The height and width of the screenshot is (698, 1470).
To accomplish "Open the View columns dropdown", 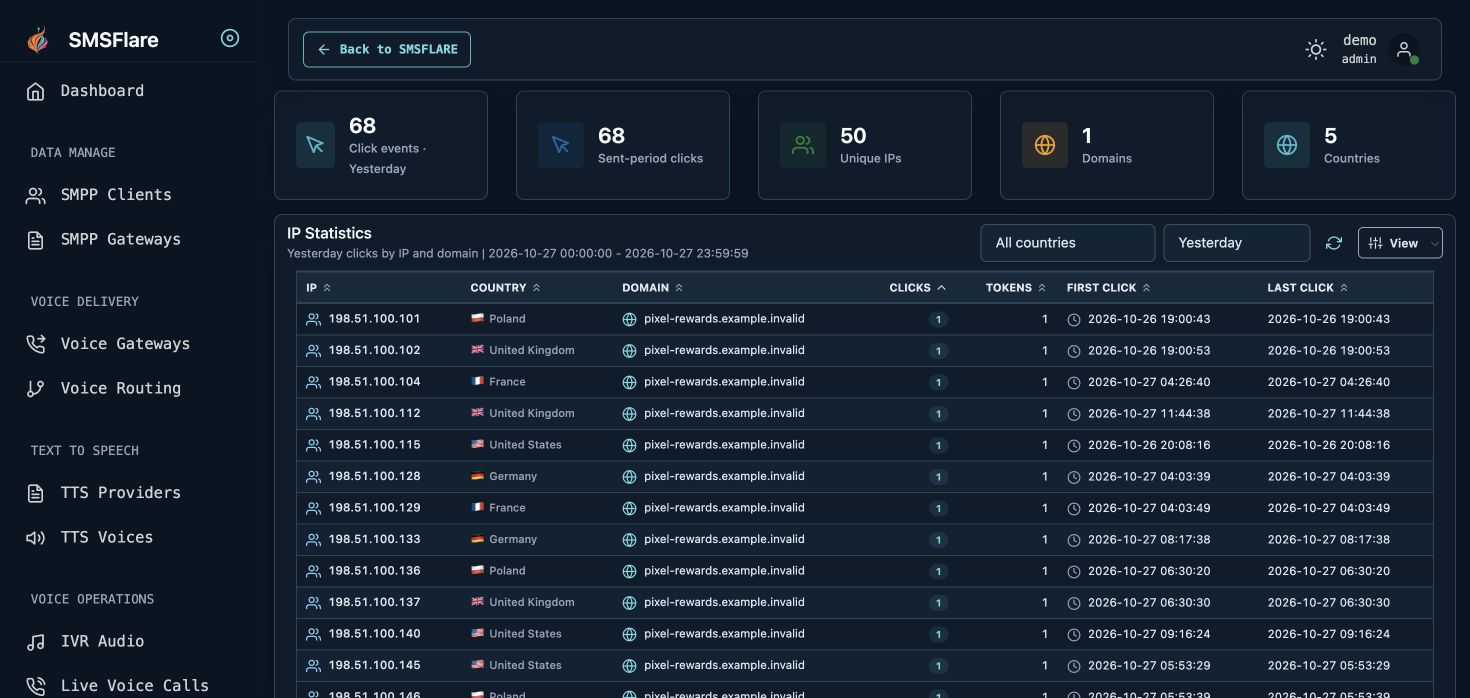I will 1400,243.
